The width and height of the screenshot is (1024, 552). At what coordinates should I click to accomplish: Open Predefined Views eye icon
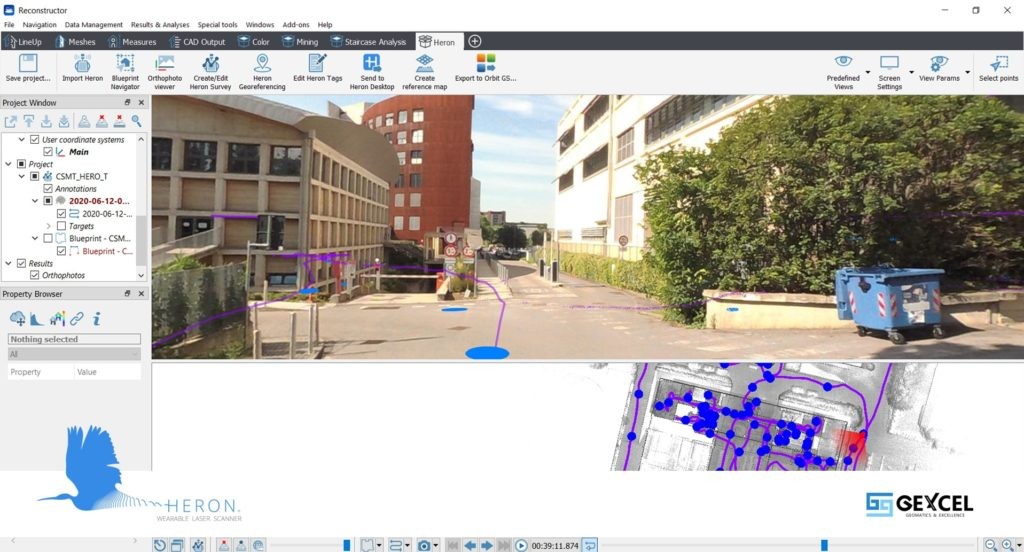(843, 61)
